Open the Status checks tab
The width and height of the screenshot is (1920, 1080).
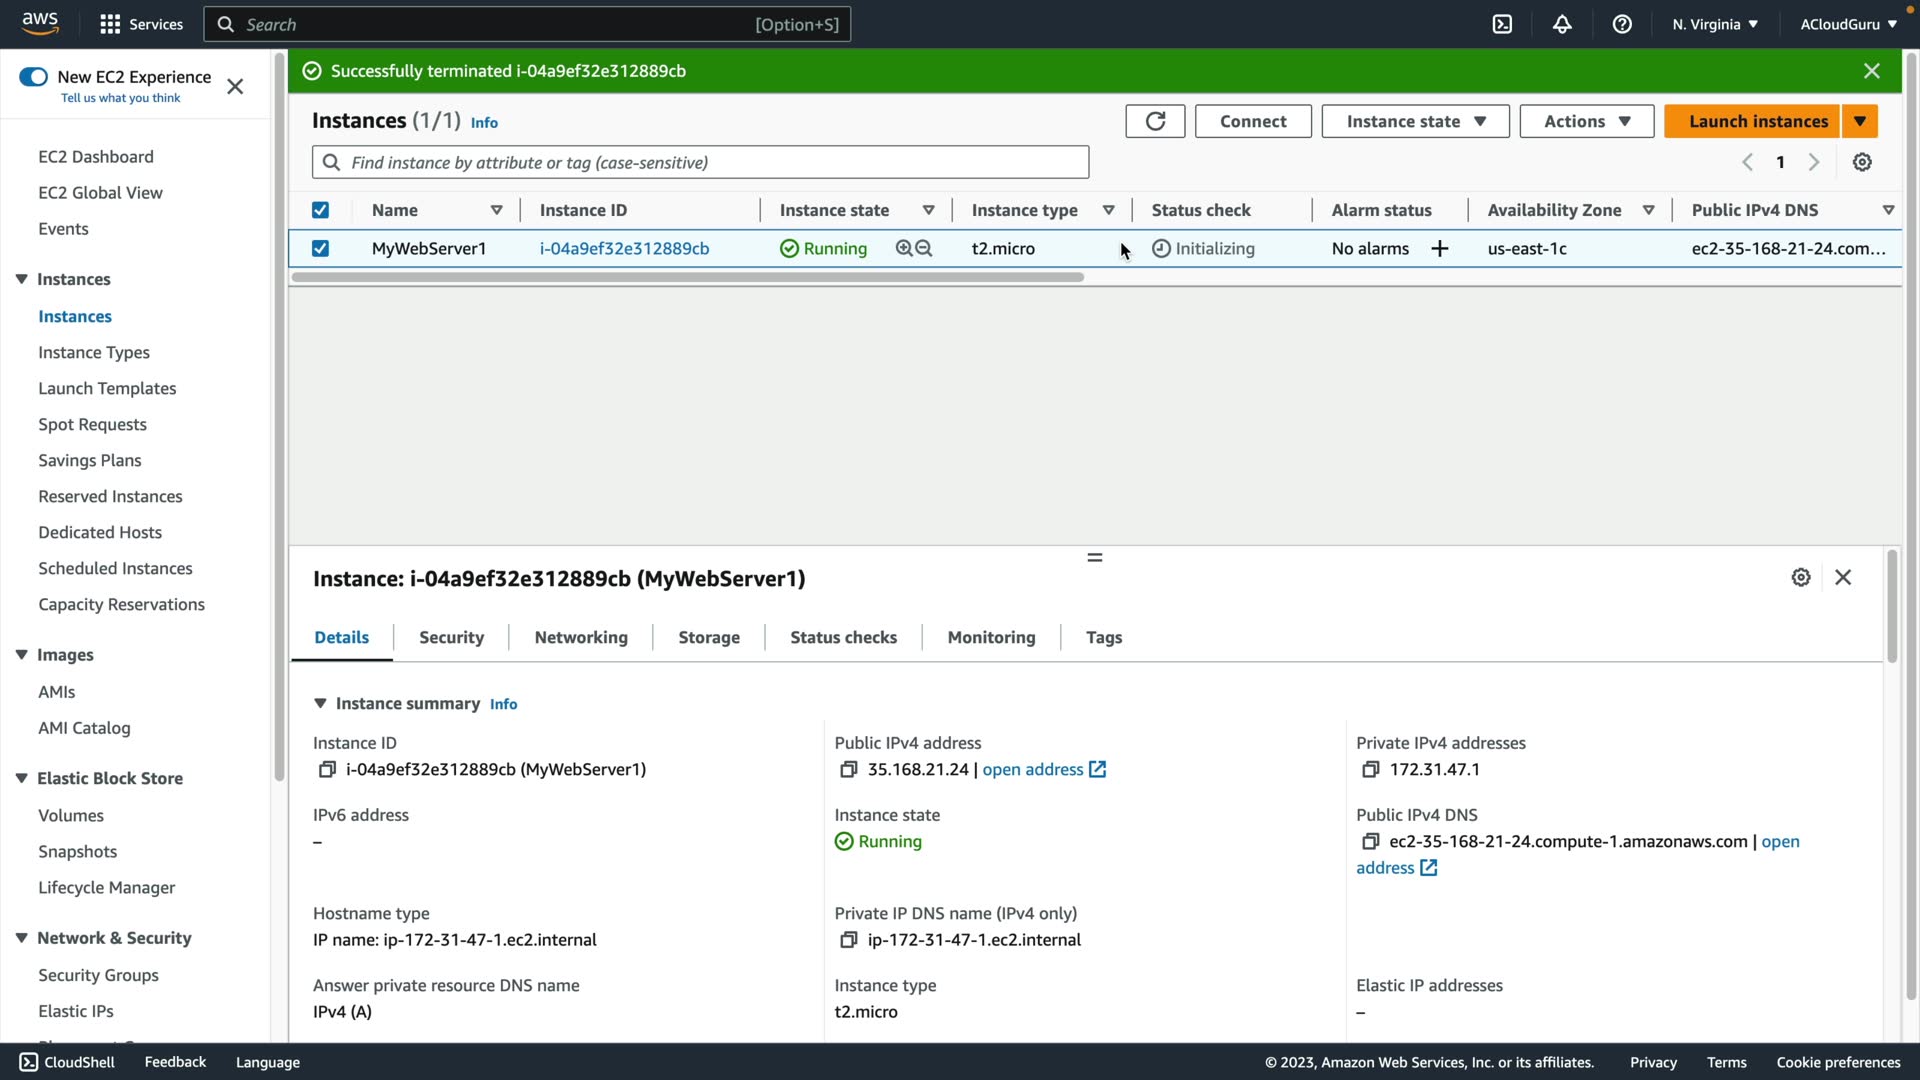(x=843, y=638)
